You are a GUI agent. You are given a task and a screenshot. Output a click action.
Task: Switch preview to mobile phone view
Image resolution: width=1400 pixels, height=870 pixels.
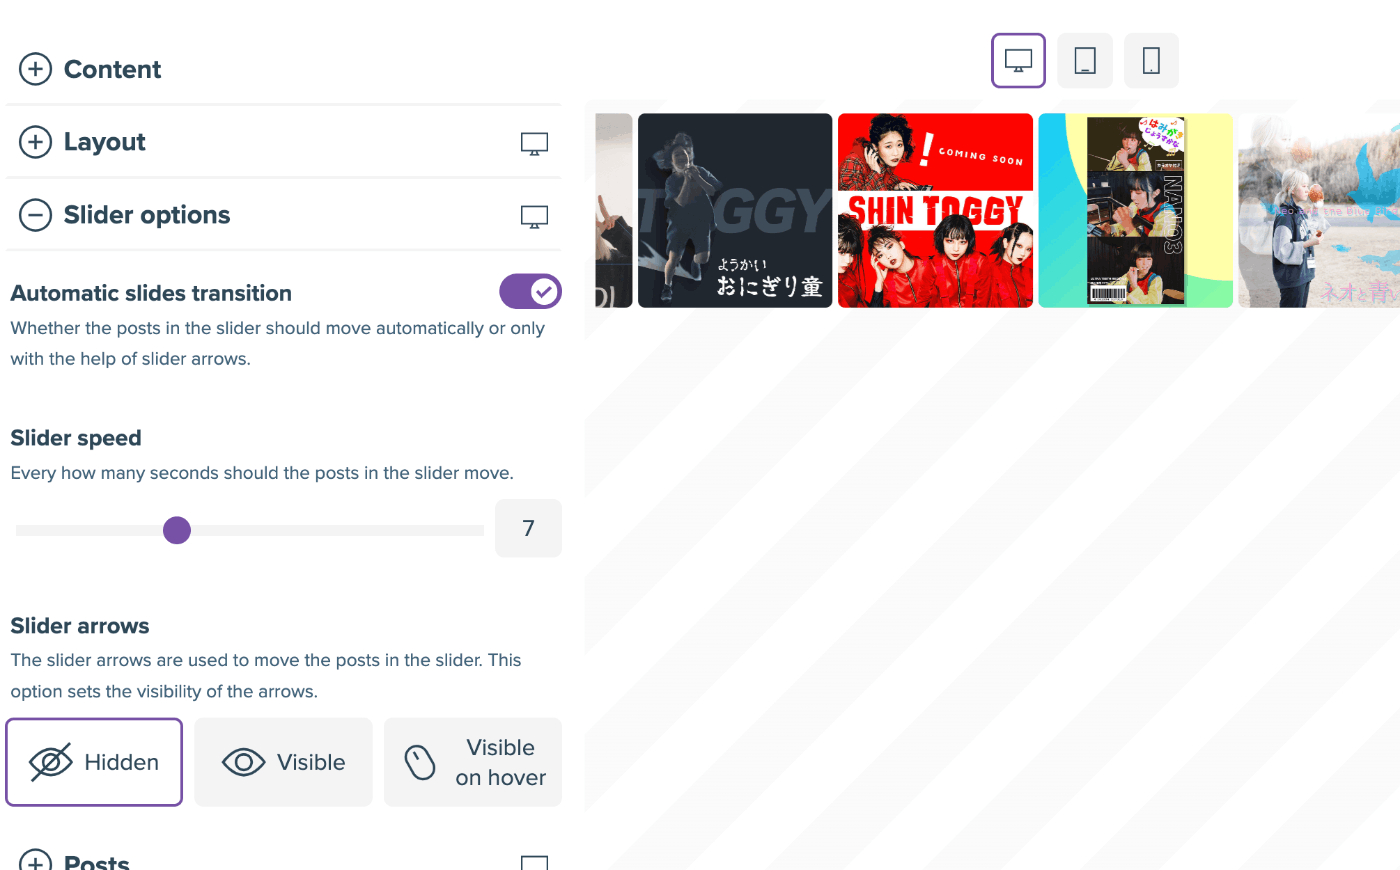click(1151, 60)
